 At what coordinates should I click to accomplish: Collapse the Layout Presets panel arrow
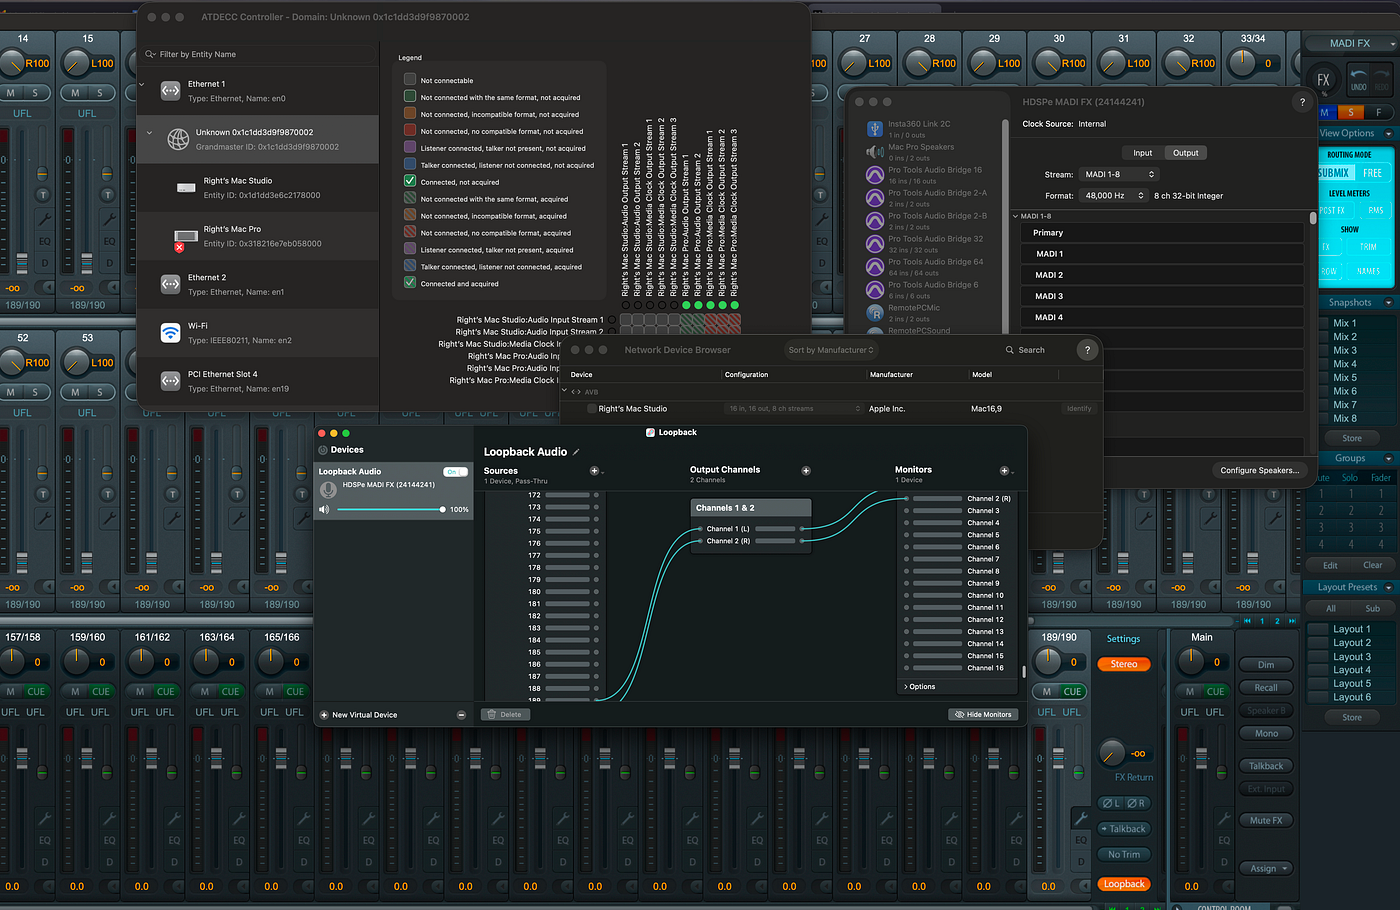pos(1388,587)
